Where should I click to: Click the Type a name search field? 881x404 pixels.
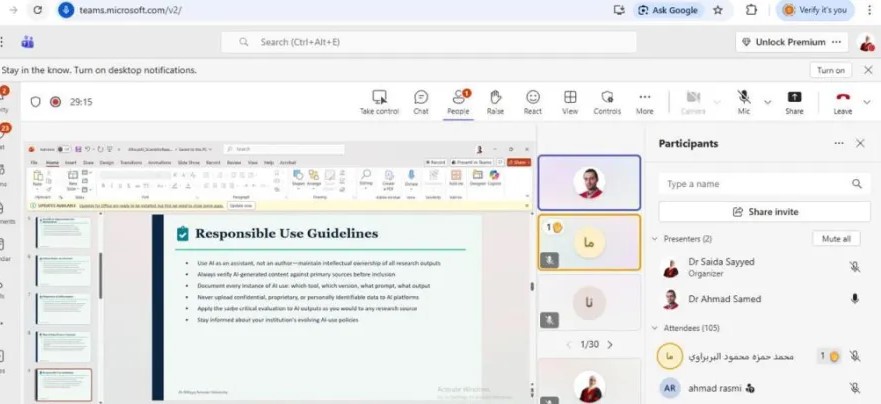coord(755,184)
